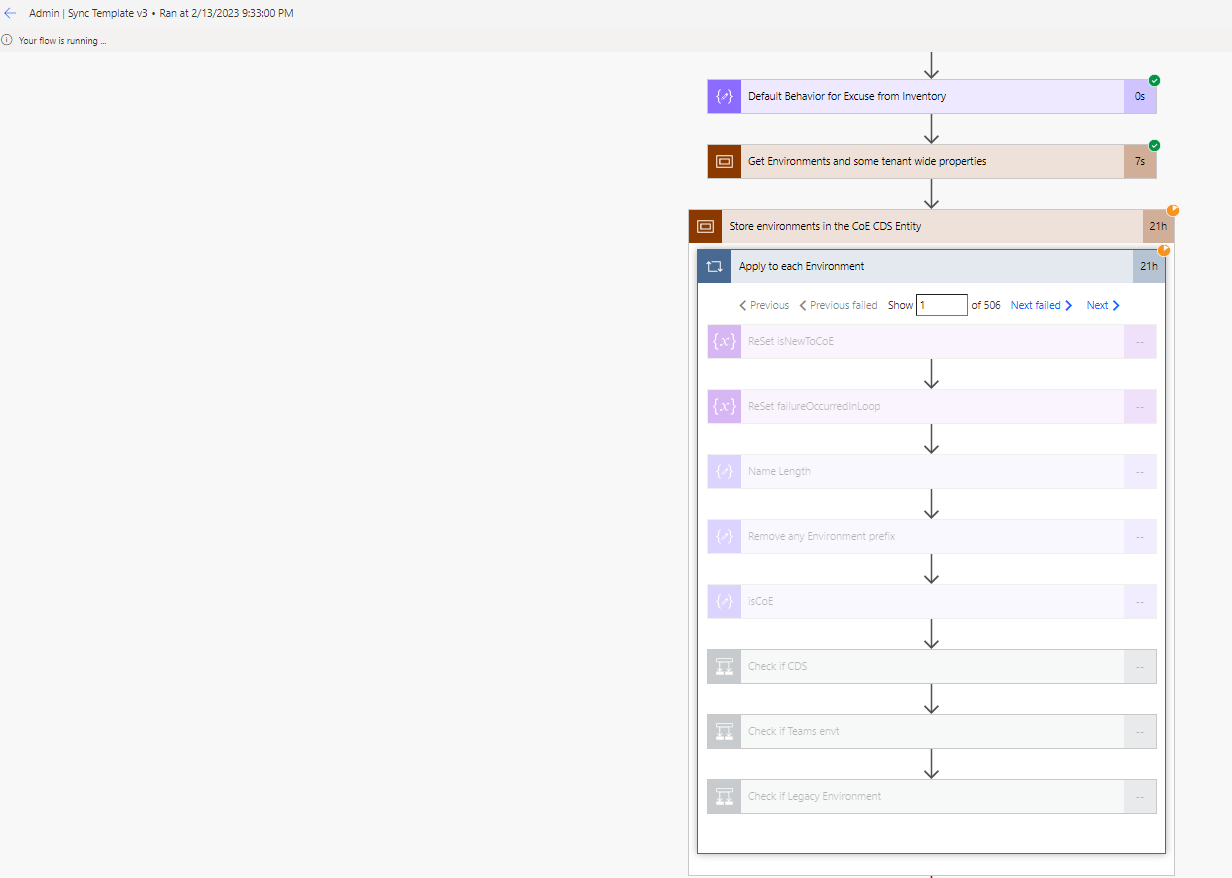Select the Compose icon on Default Behavior action
The image size is (1232, 878).
(723, 96)
